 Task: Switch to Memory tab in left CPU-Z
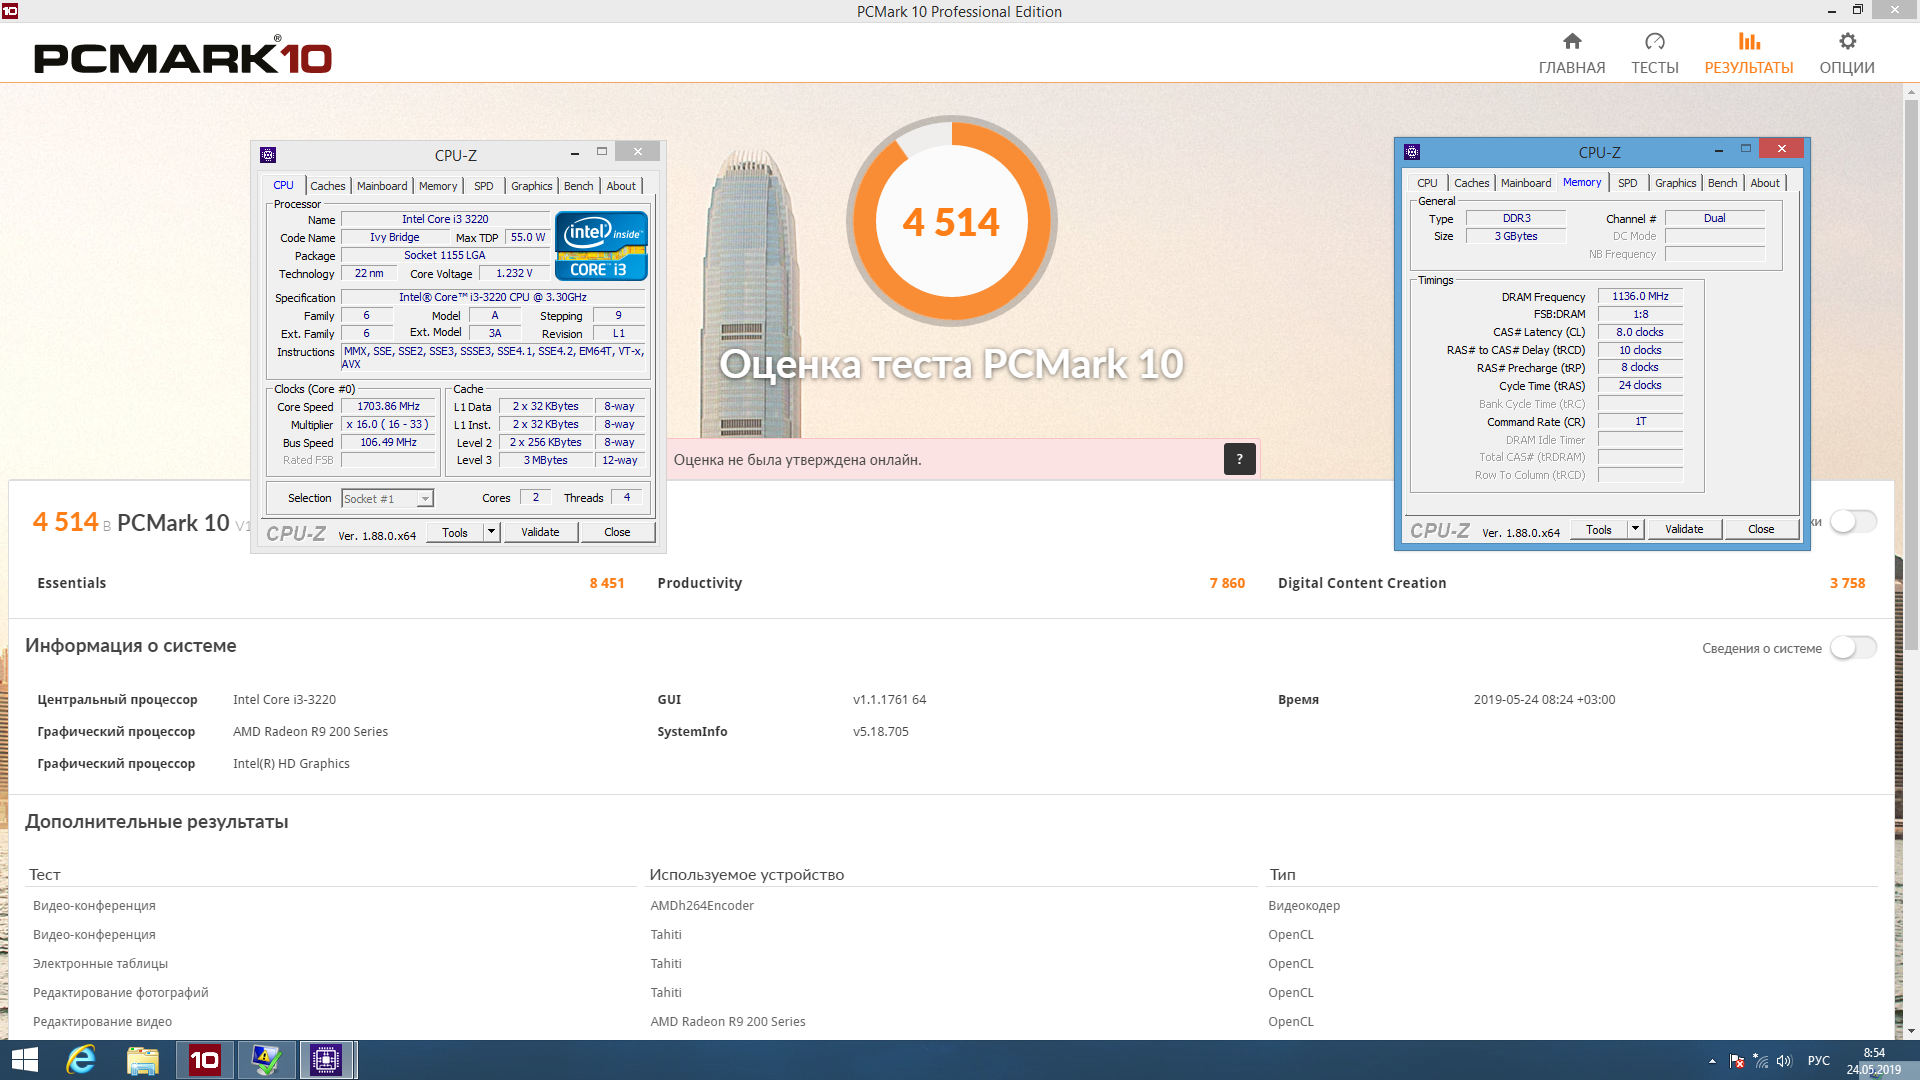(x=438, y=185)
